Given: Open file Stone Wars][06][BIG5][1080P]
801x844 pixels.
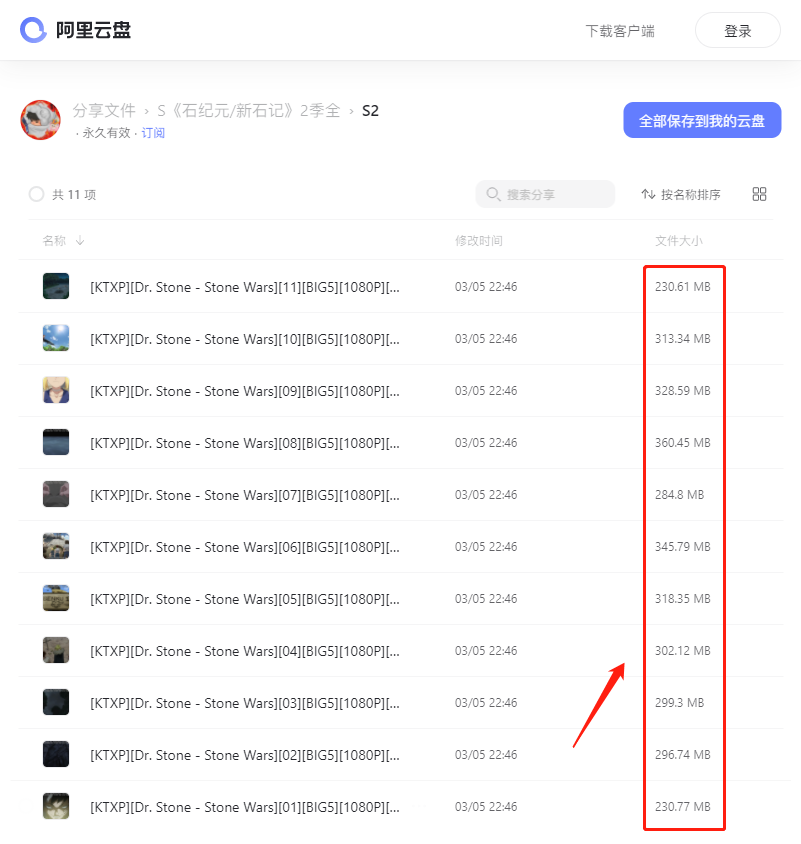Looking at the screenshot, I should point(245,547).
